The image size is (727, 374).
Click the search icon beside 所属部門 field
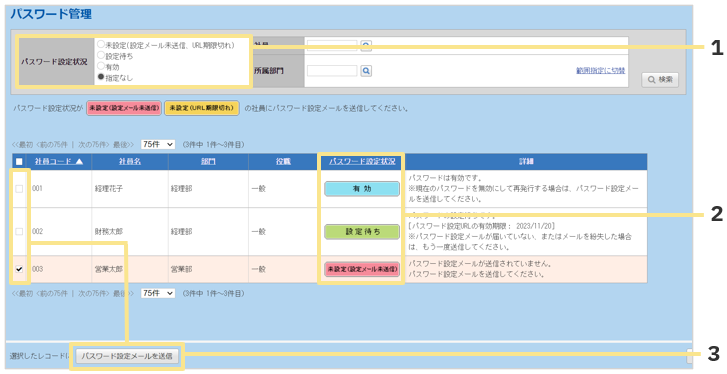366,71
